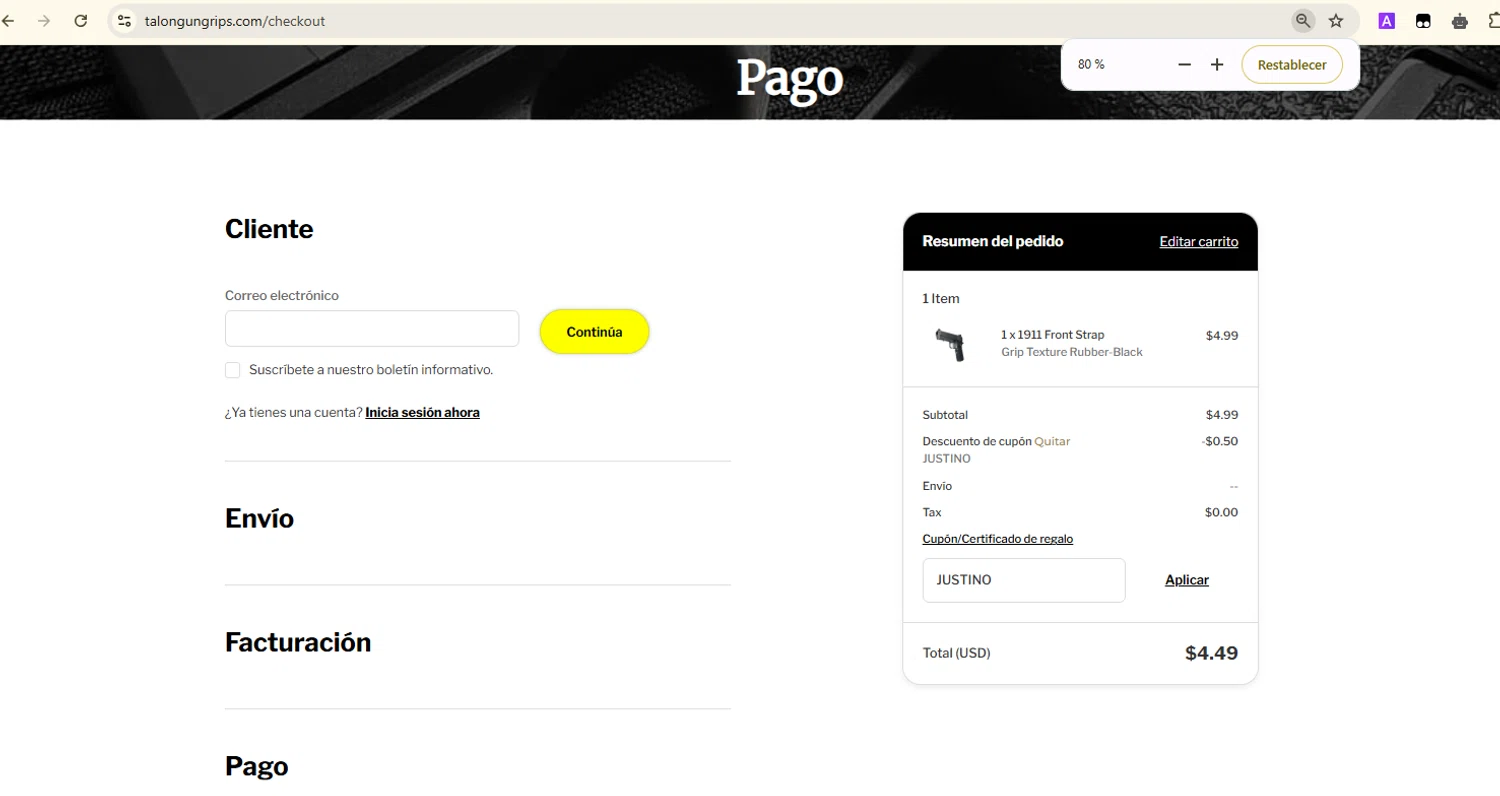
Task: Click the coupon discount value -$0.50
Action: click(x=1220, y=441)
